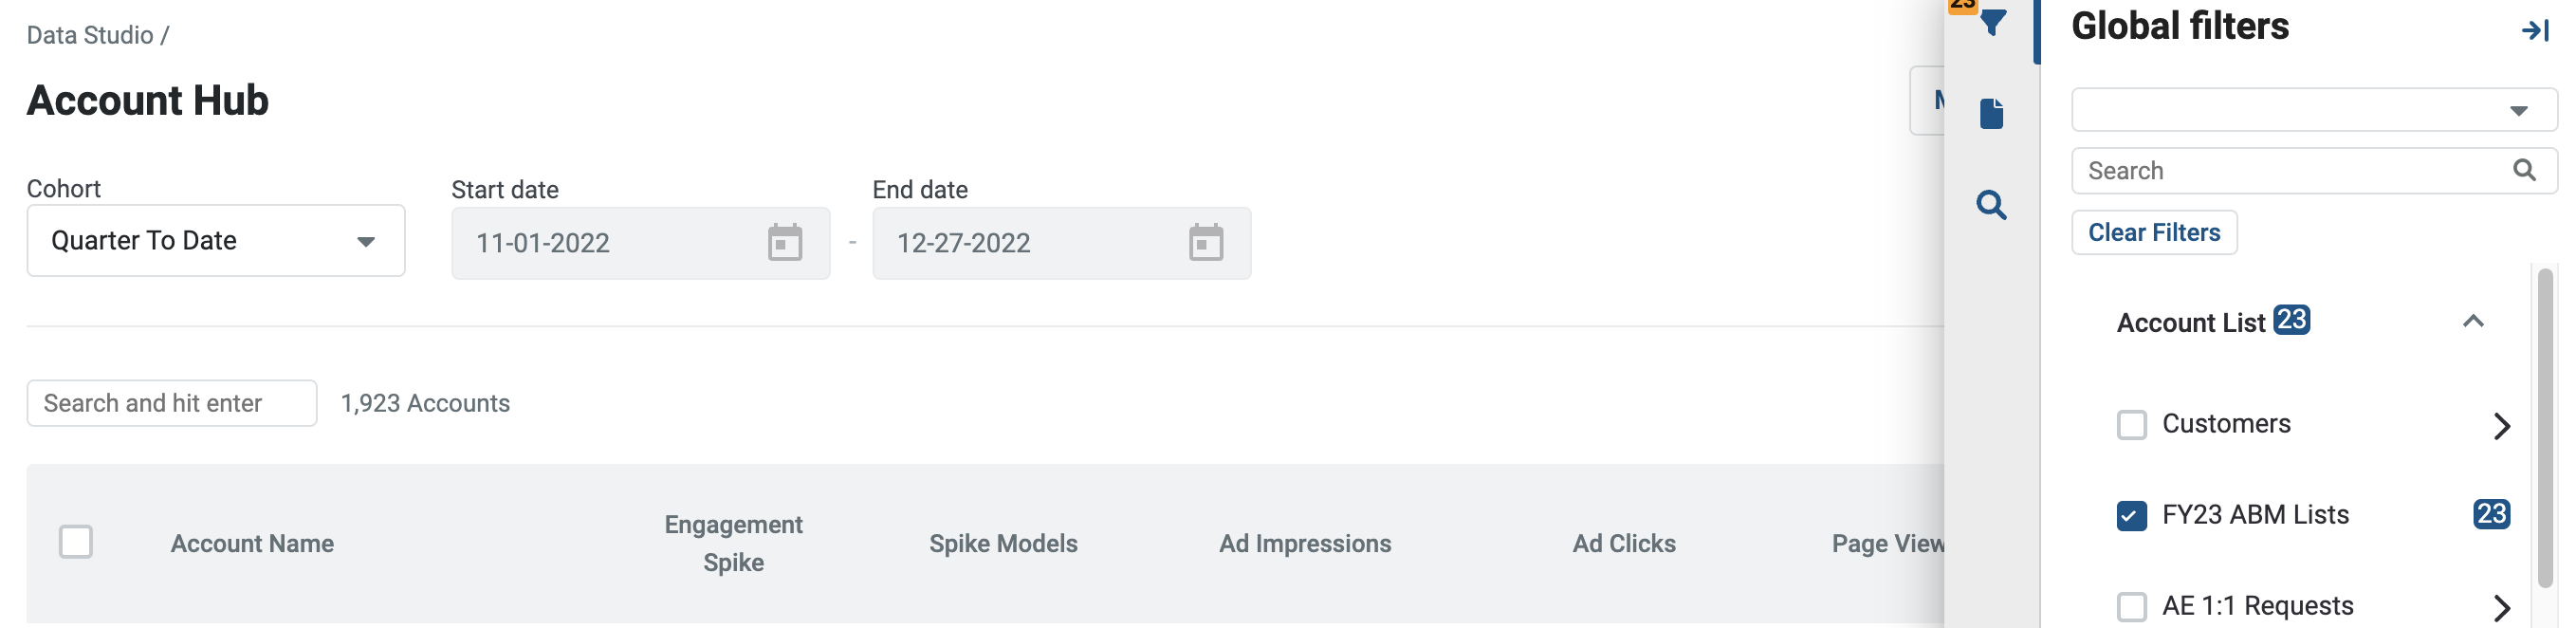2576x628 pixels.
Task: Sort by the Ad Impressions column header
Action: [x=1304, y=543]
